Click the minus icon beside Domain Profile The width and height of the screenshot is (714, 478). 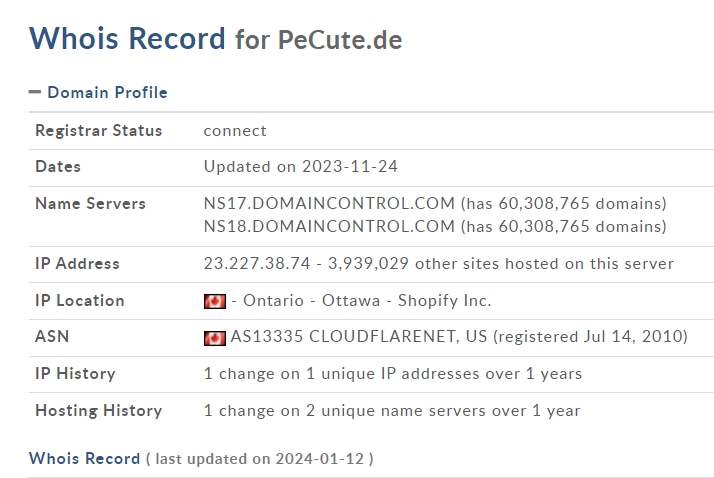pyautogui.click(x=35, y=92)
